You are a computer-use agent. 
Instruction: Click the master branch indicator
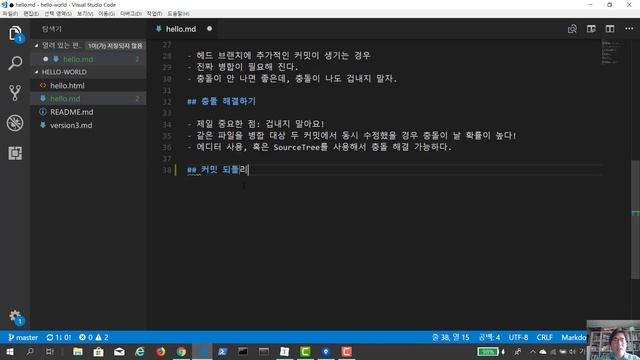point(23,338)
